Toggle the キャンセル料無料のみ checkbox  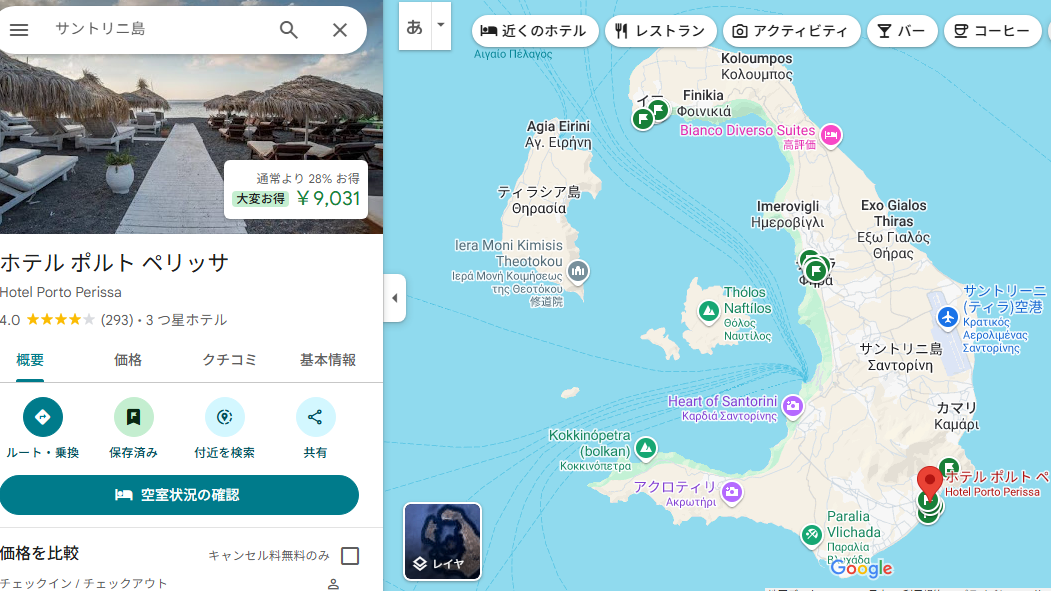click(x=350, y=555)
